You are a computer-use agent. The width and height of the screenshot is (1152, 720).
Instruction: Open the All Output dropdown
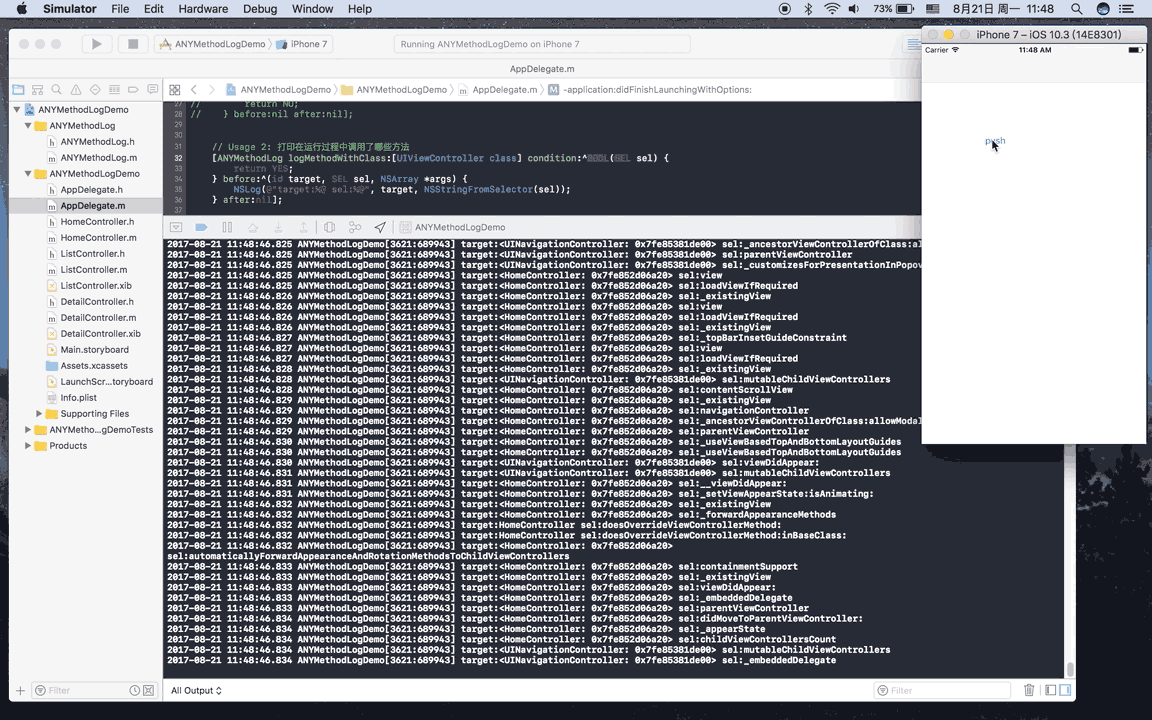(196, 691)
